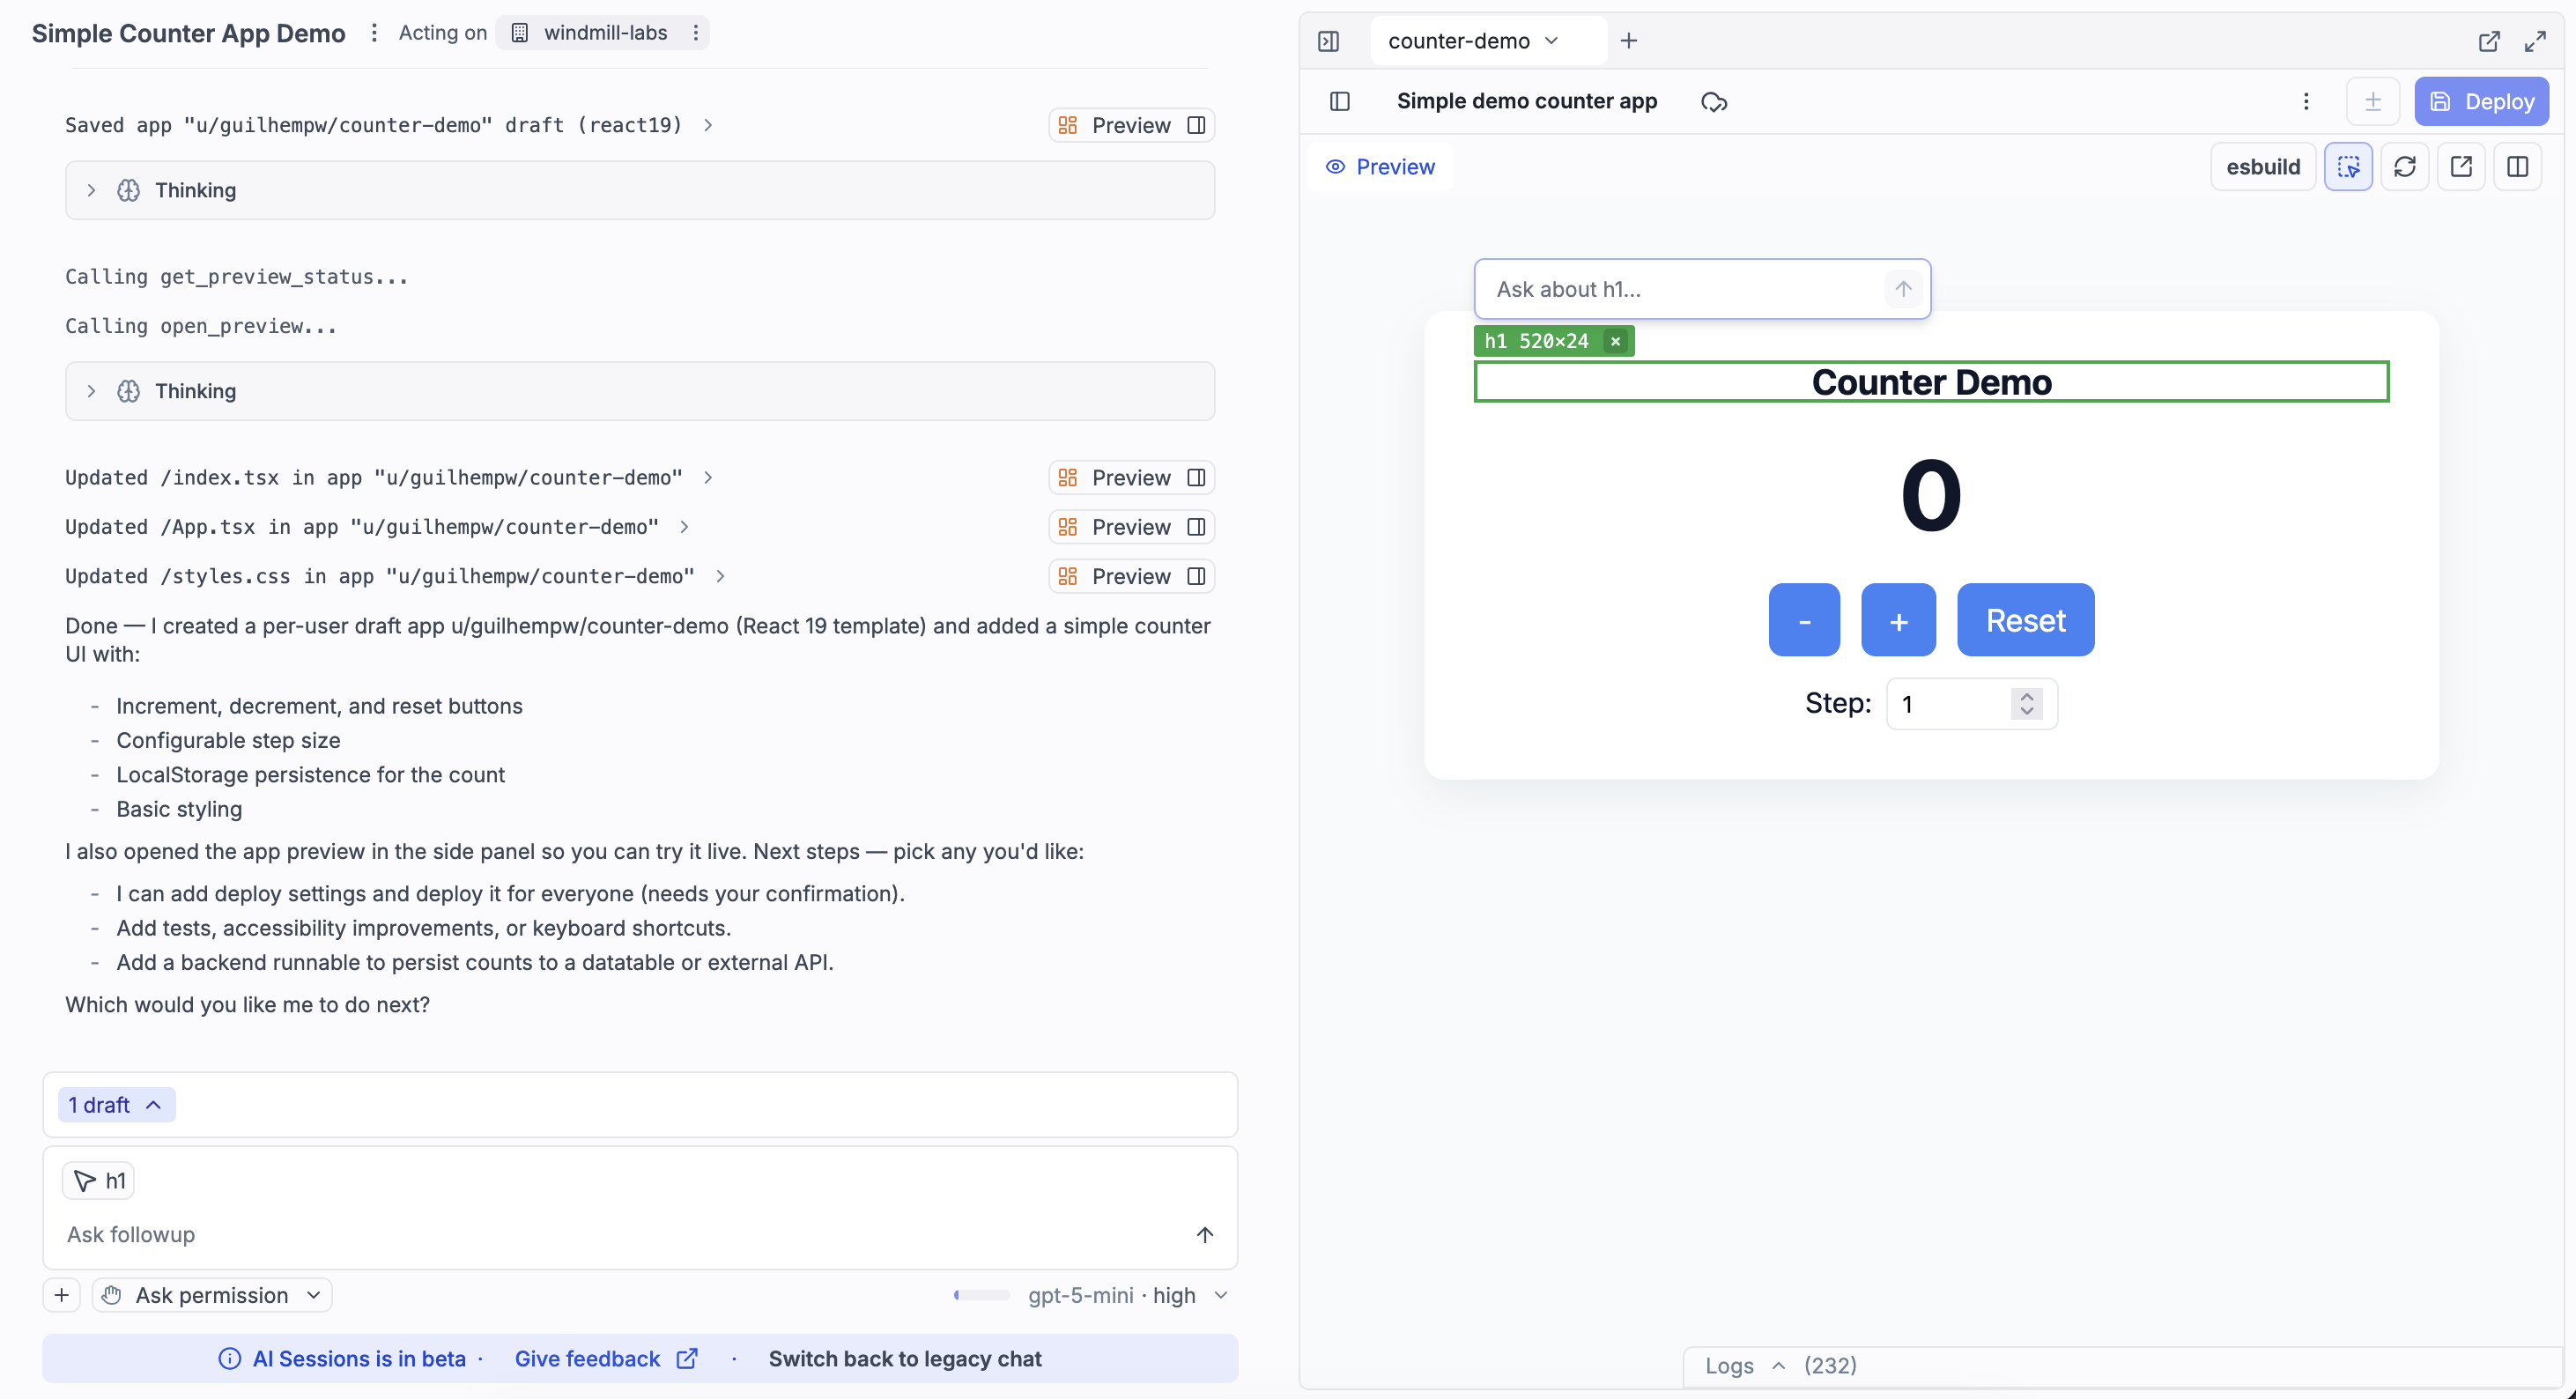Click the Simple demo counter app title
The height and width of the screenshot is (1399, 2576).
click(x=1526, y=101)
